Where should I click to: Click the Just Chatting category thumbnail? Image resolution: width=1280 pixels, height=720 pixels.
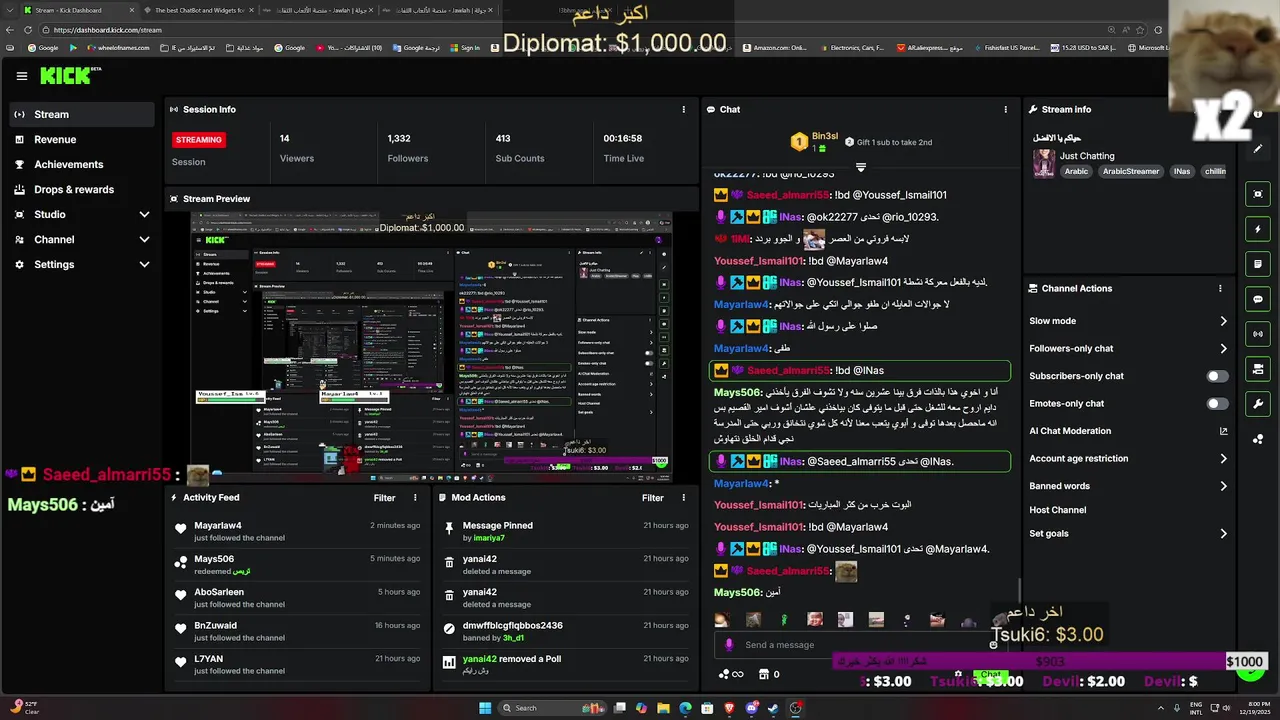[x=1044, y=163]
